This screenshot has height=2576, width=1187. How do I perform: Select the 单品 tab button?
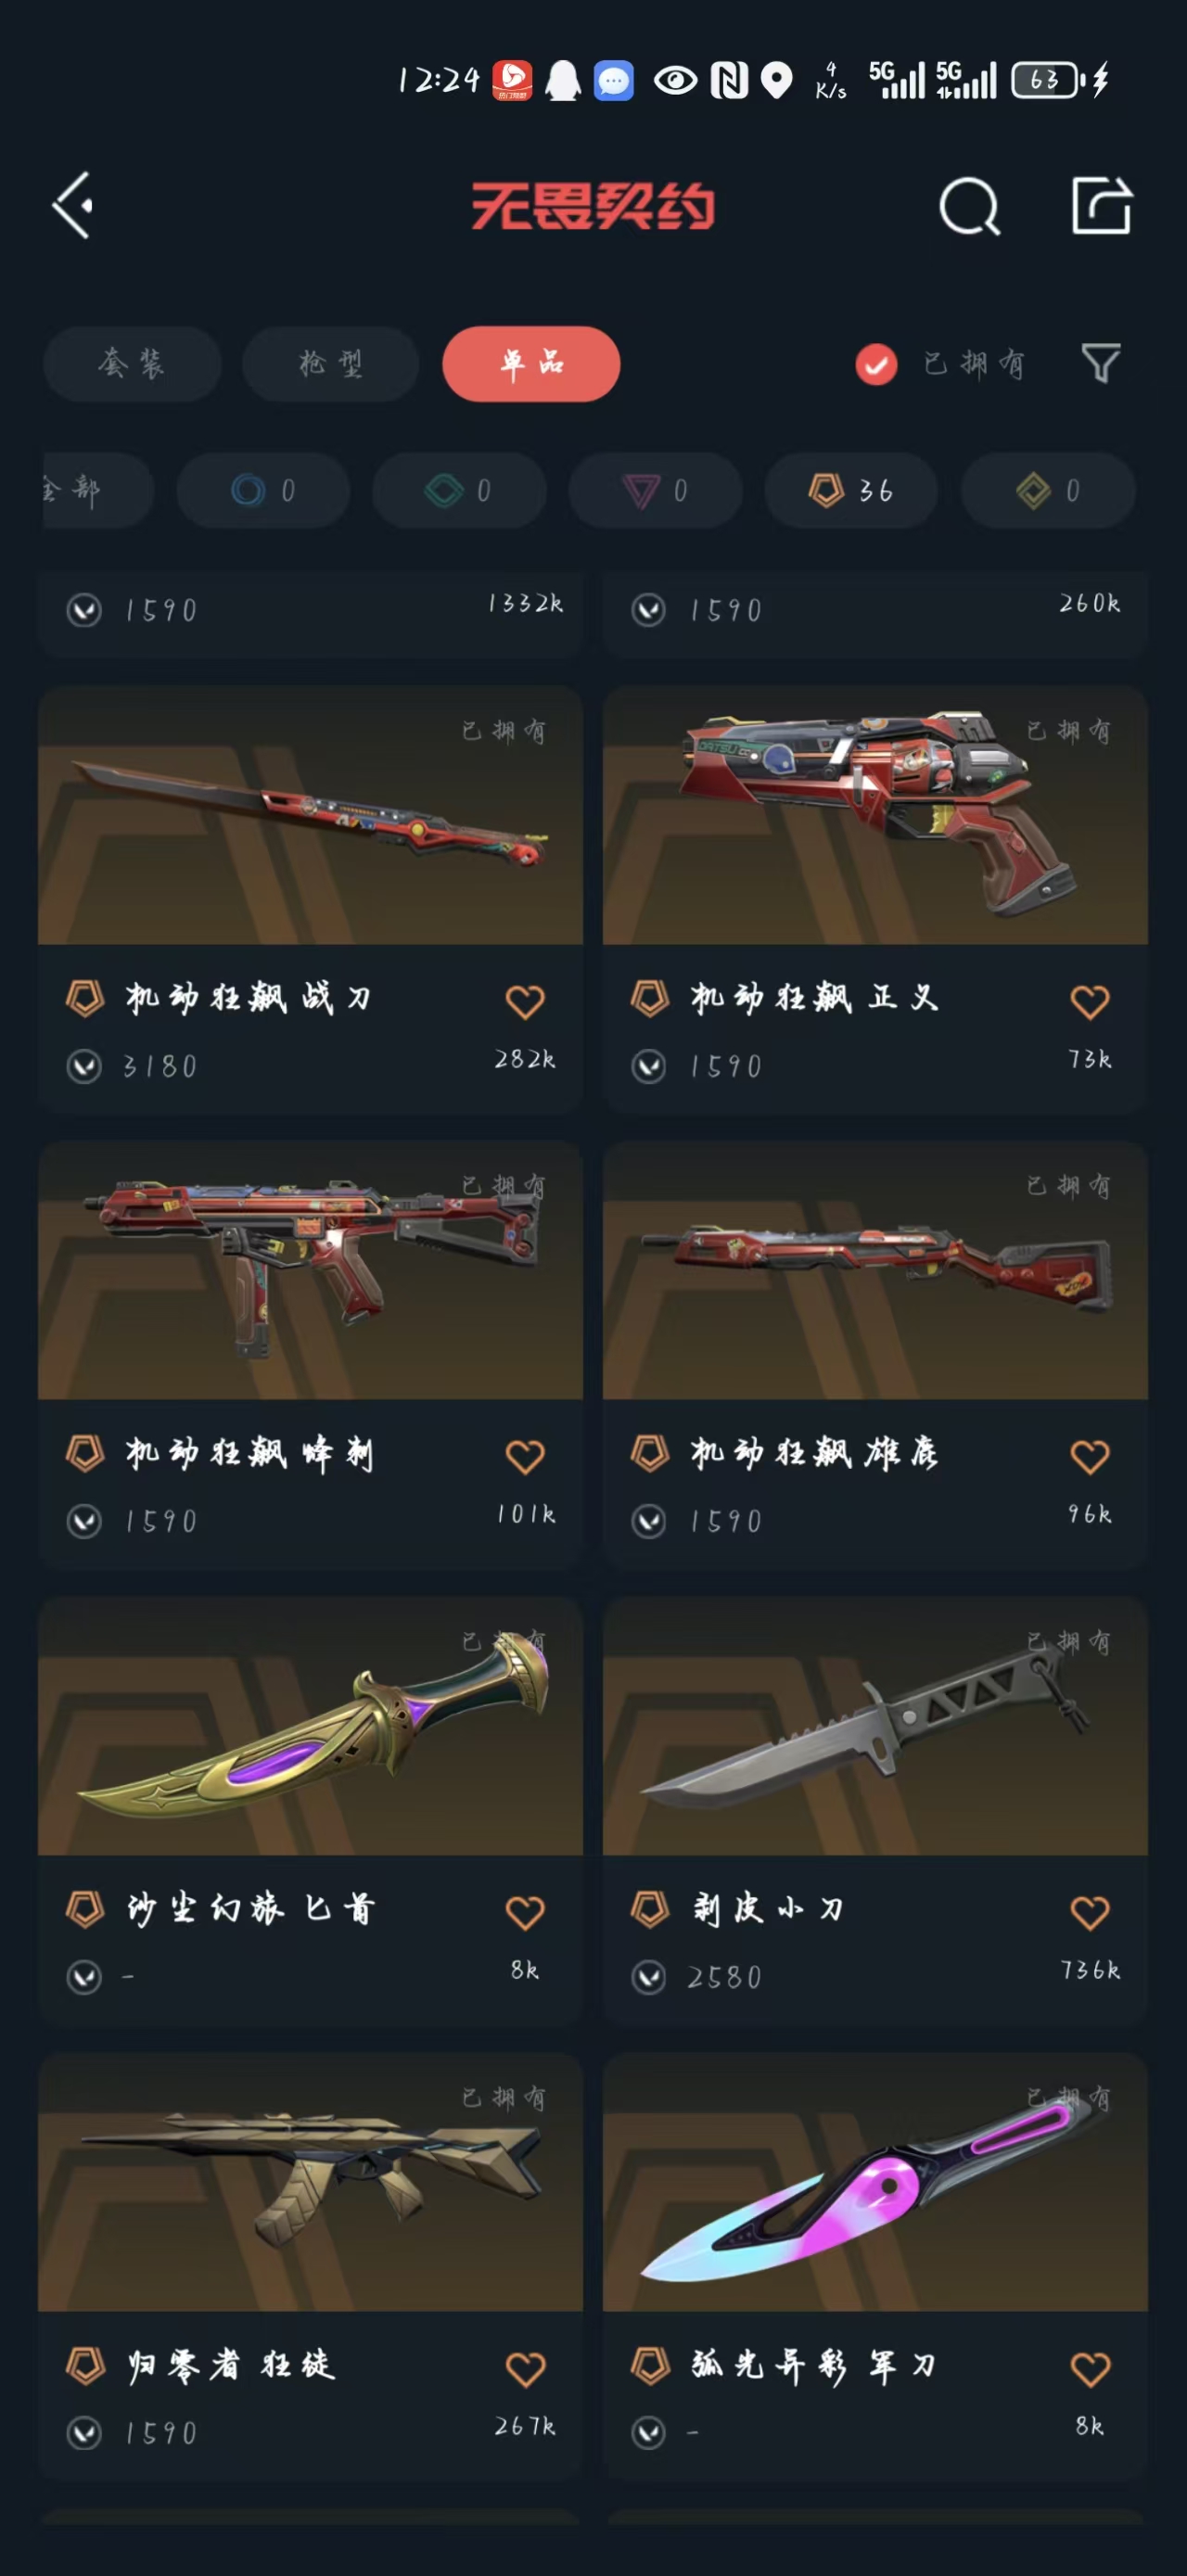tap(531, 364)
